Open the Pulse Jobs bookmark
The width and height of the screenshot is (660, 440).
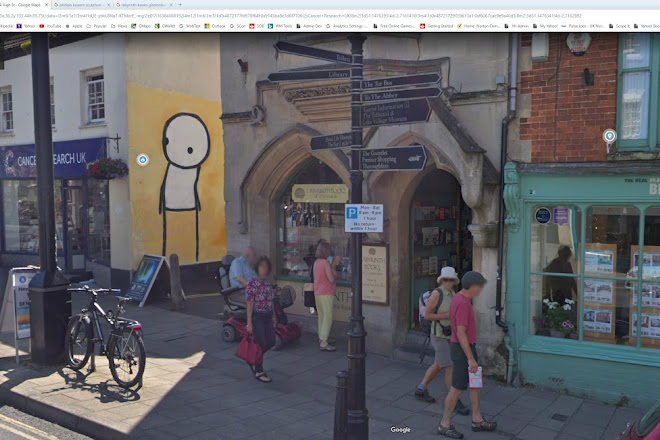(x=583, y=26)
